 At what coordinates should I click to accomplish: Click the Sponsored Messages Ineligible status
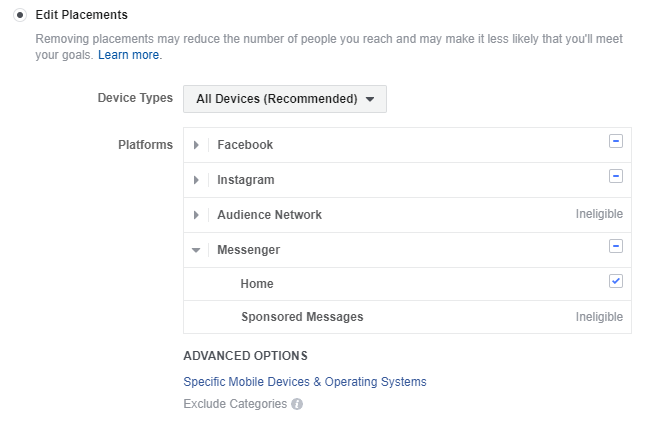(x=599, y=317)
